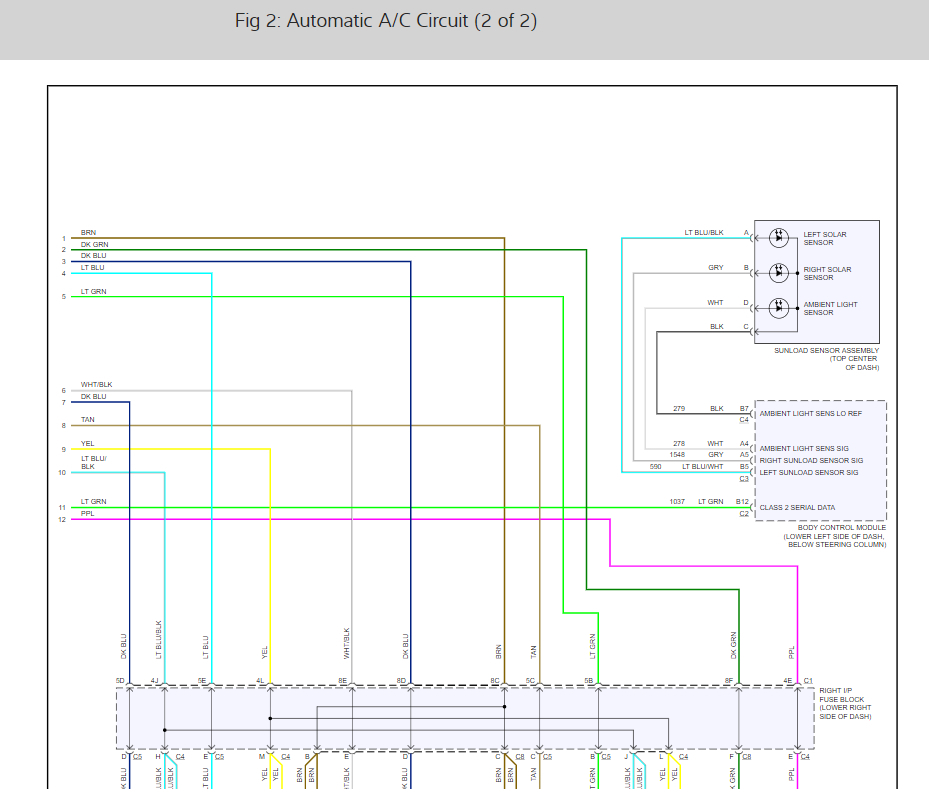The width and height of the screenshot is (929, 806).
Task: Click the 'RIGHT SOLAR SENSOR' label
Action: click(x=827, y=273)
